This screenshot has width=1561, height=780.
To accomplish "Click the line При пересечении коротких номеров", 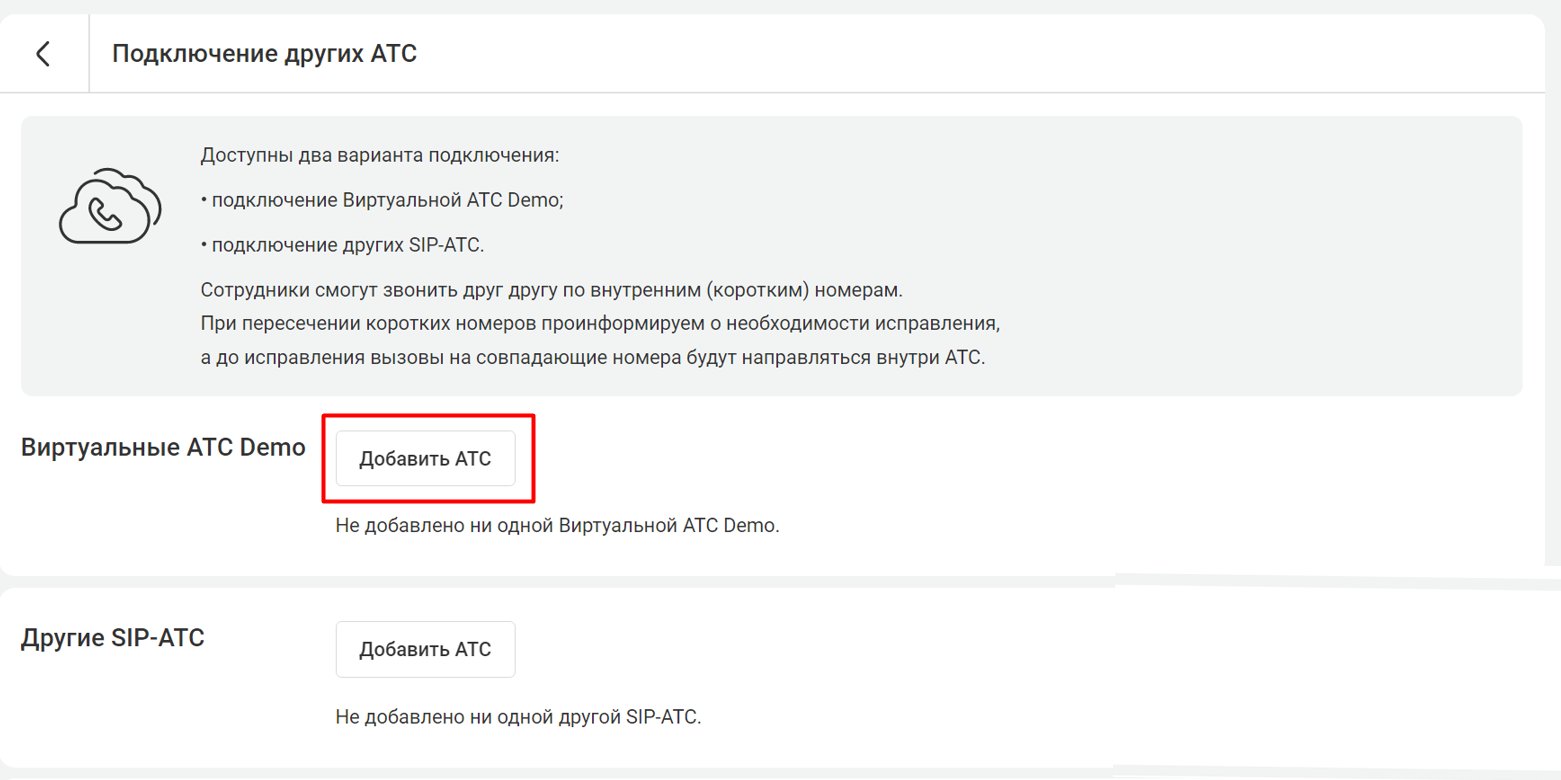I will [x=600, y=324].
